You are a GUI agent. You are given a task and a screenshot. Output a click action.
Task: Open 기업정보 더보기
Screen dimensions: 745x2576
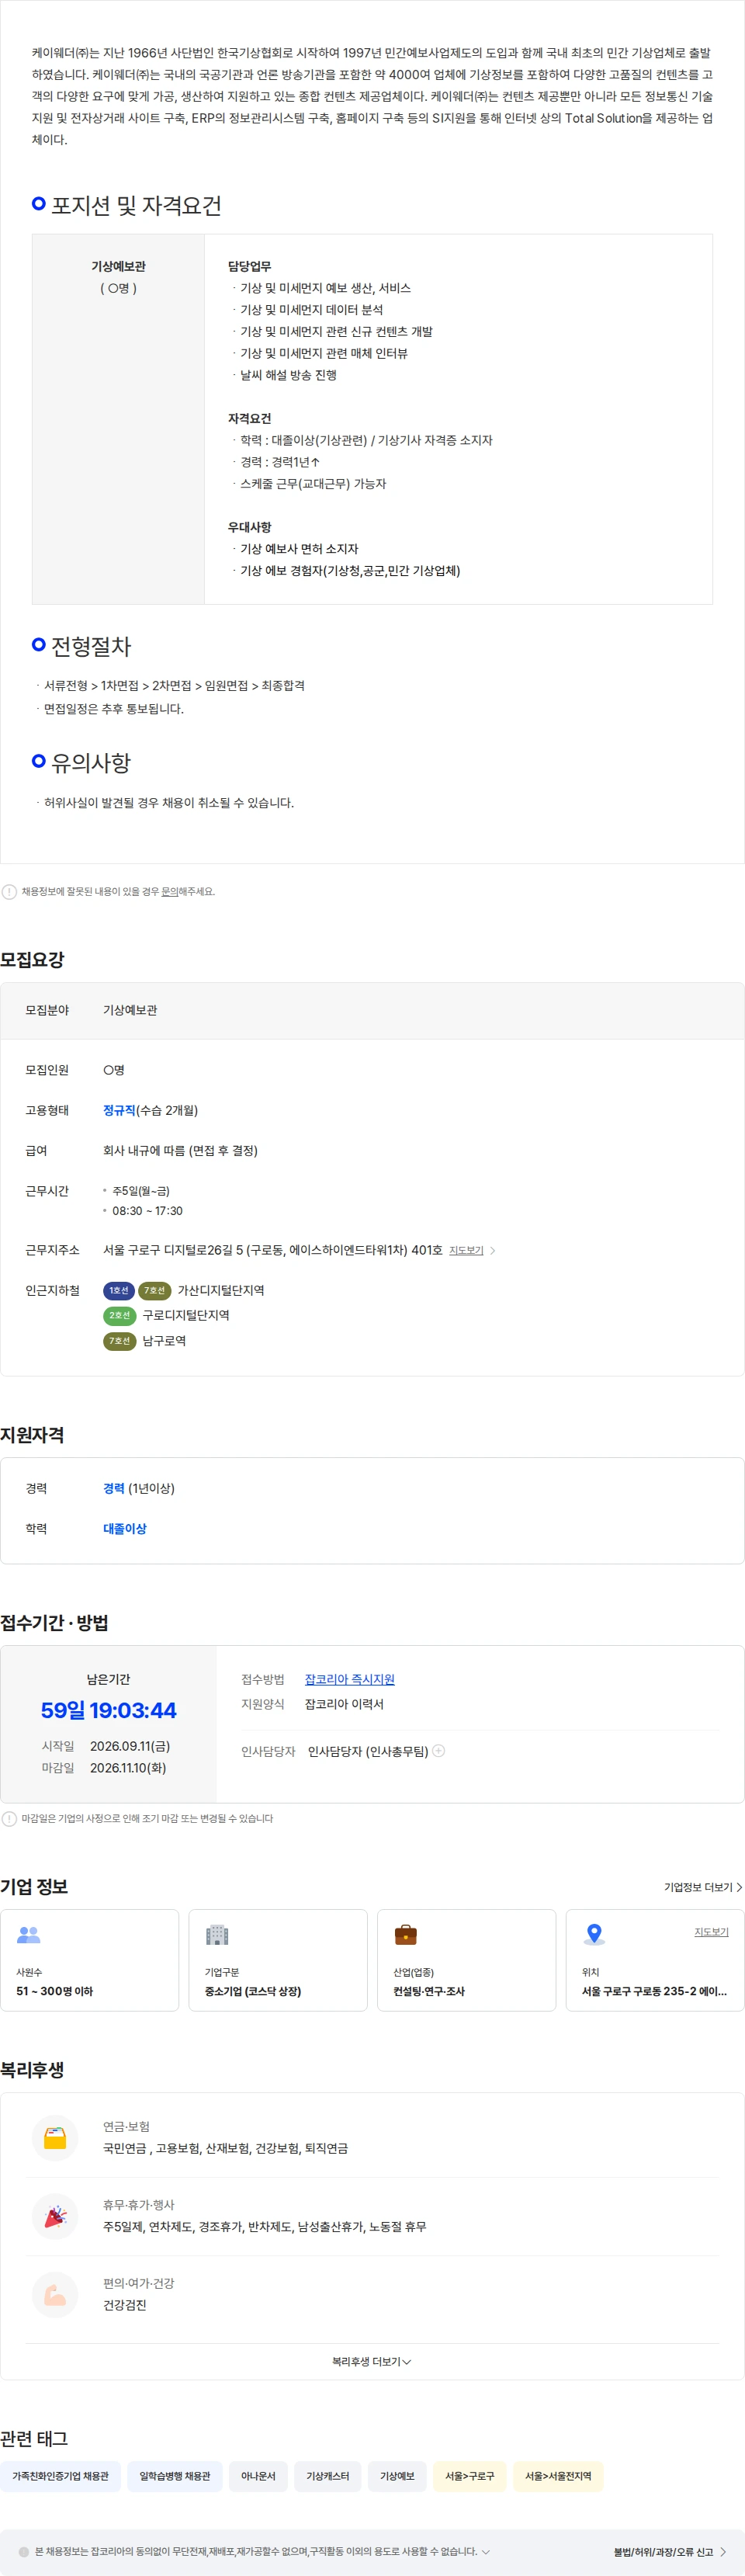(x=703, y=1887)
